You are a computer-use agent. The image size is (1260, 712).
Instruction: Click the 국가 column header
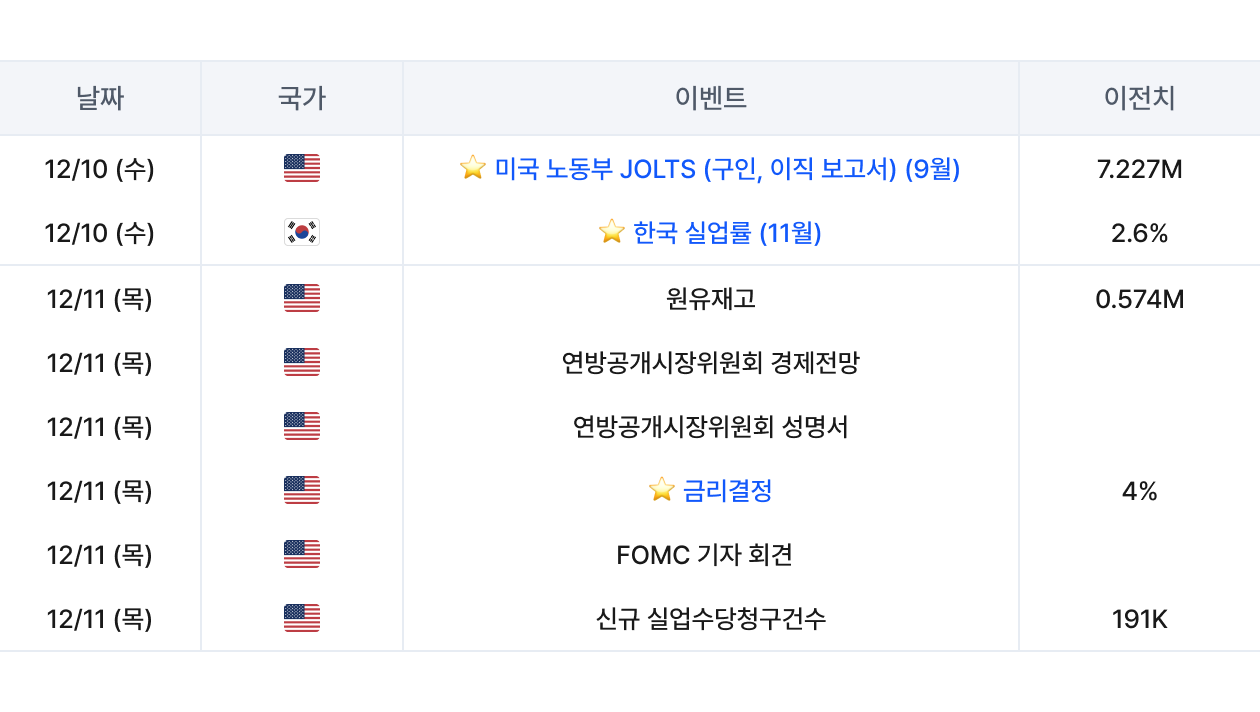coord(301,98)
